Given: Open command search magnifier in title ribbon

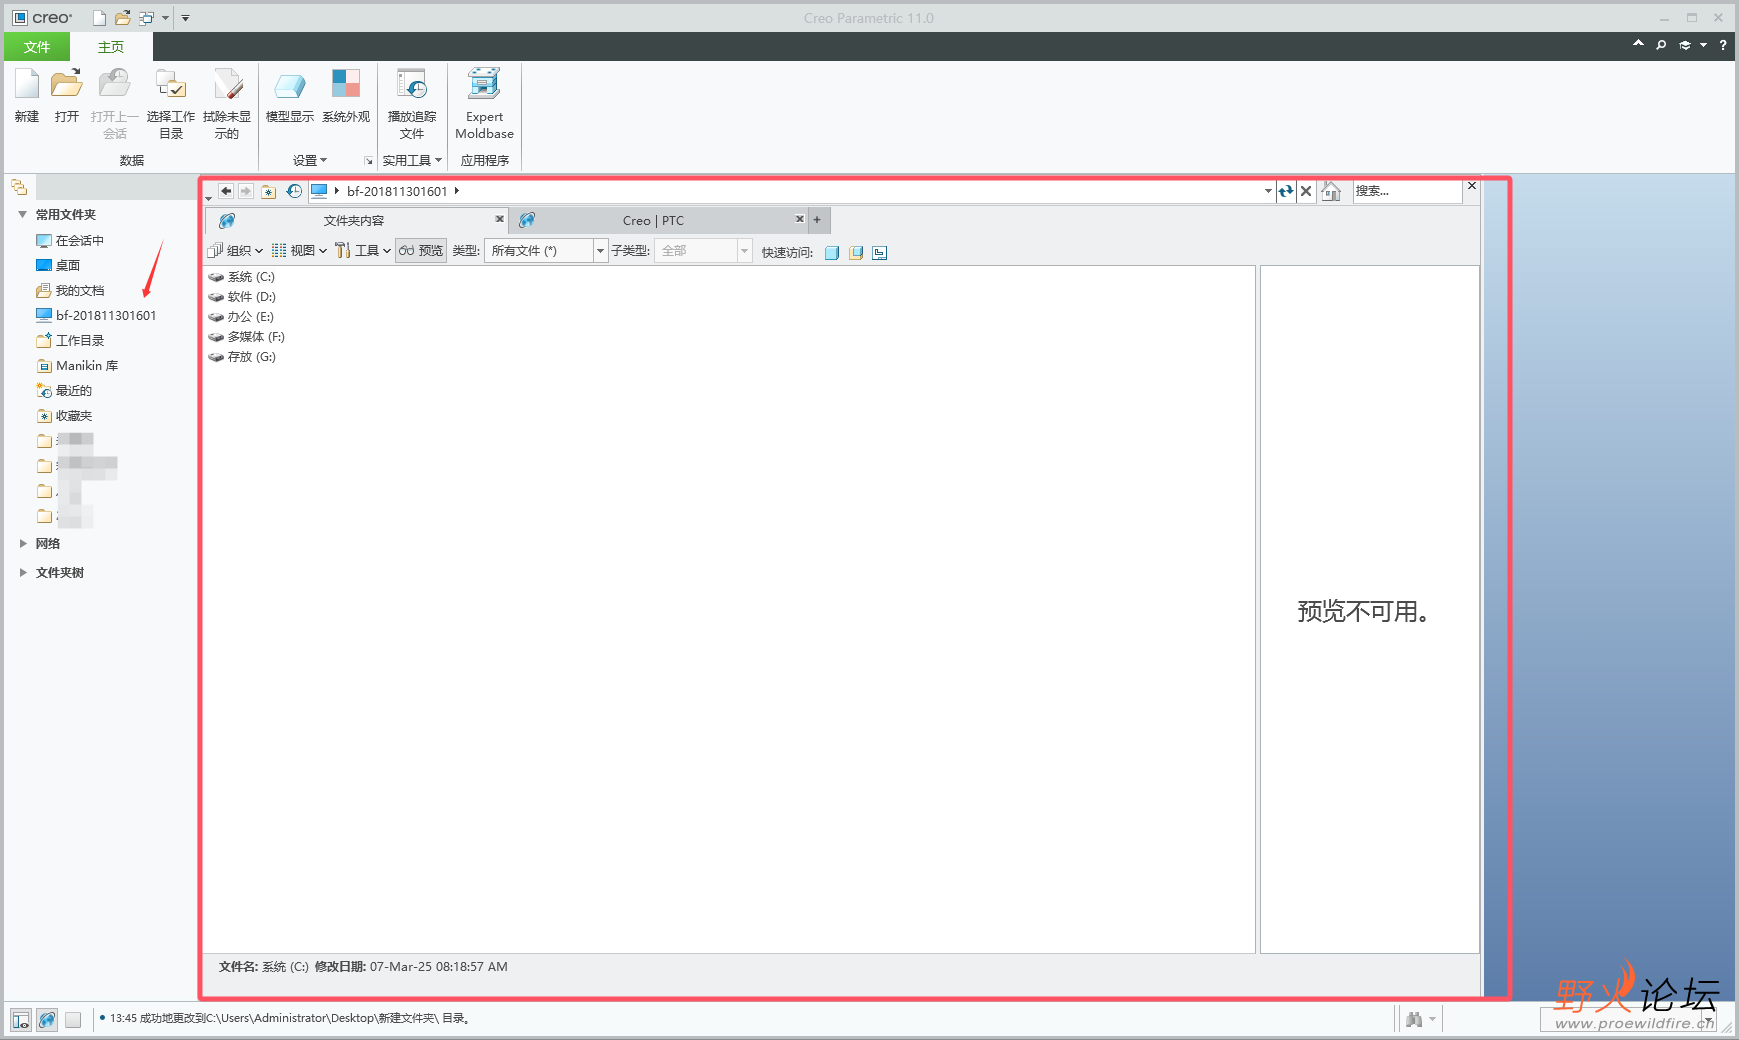Looking at the screenshot, I should pyautogui.click(x=1661, y=45).
